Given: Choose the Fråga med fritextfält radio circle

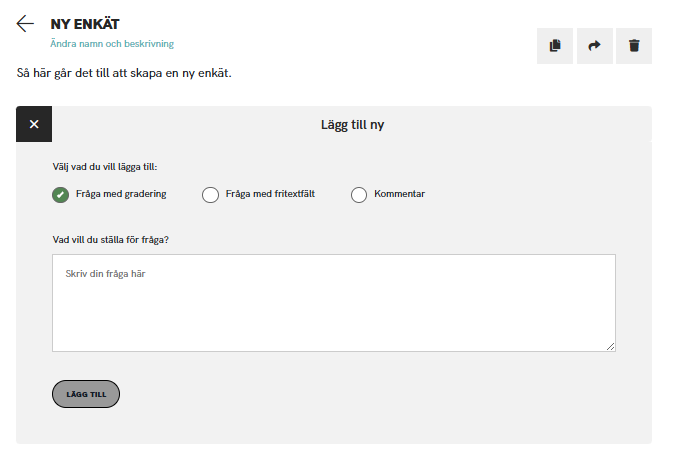Looking at the screenshot, I should (x=210, y=195).
